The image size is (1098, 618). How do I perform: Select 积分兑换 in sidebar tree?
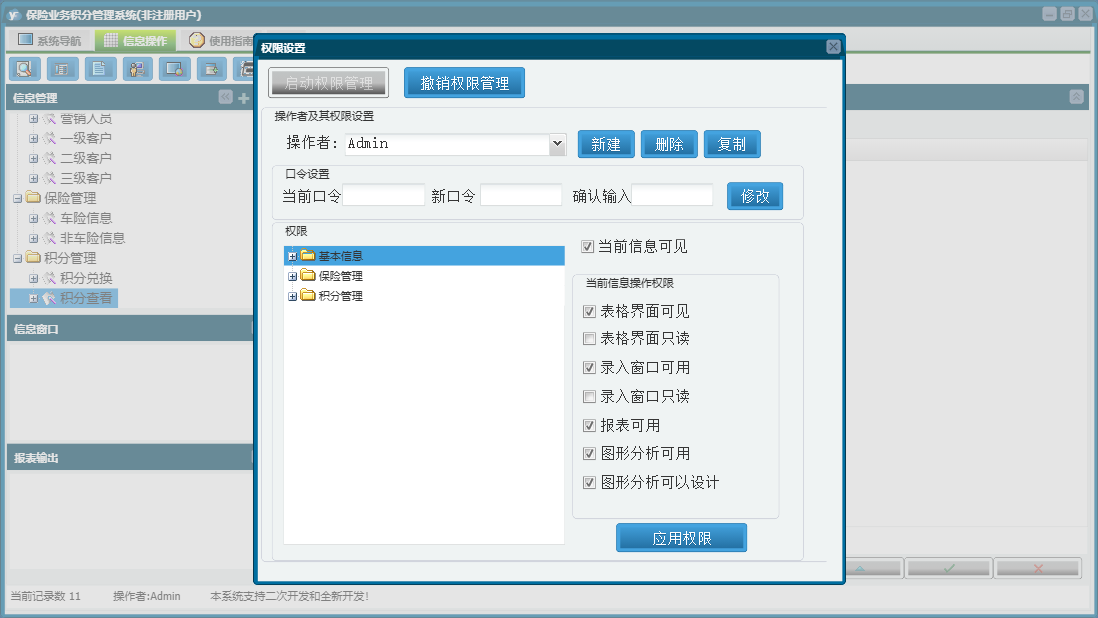click(86, 279)
